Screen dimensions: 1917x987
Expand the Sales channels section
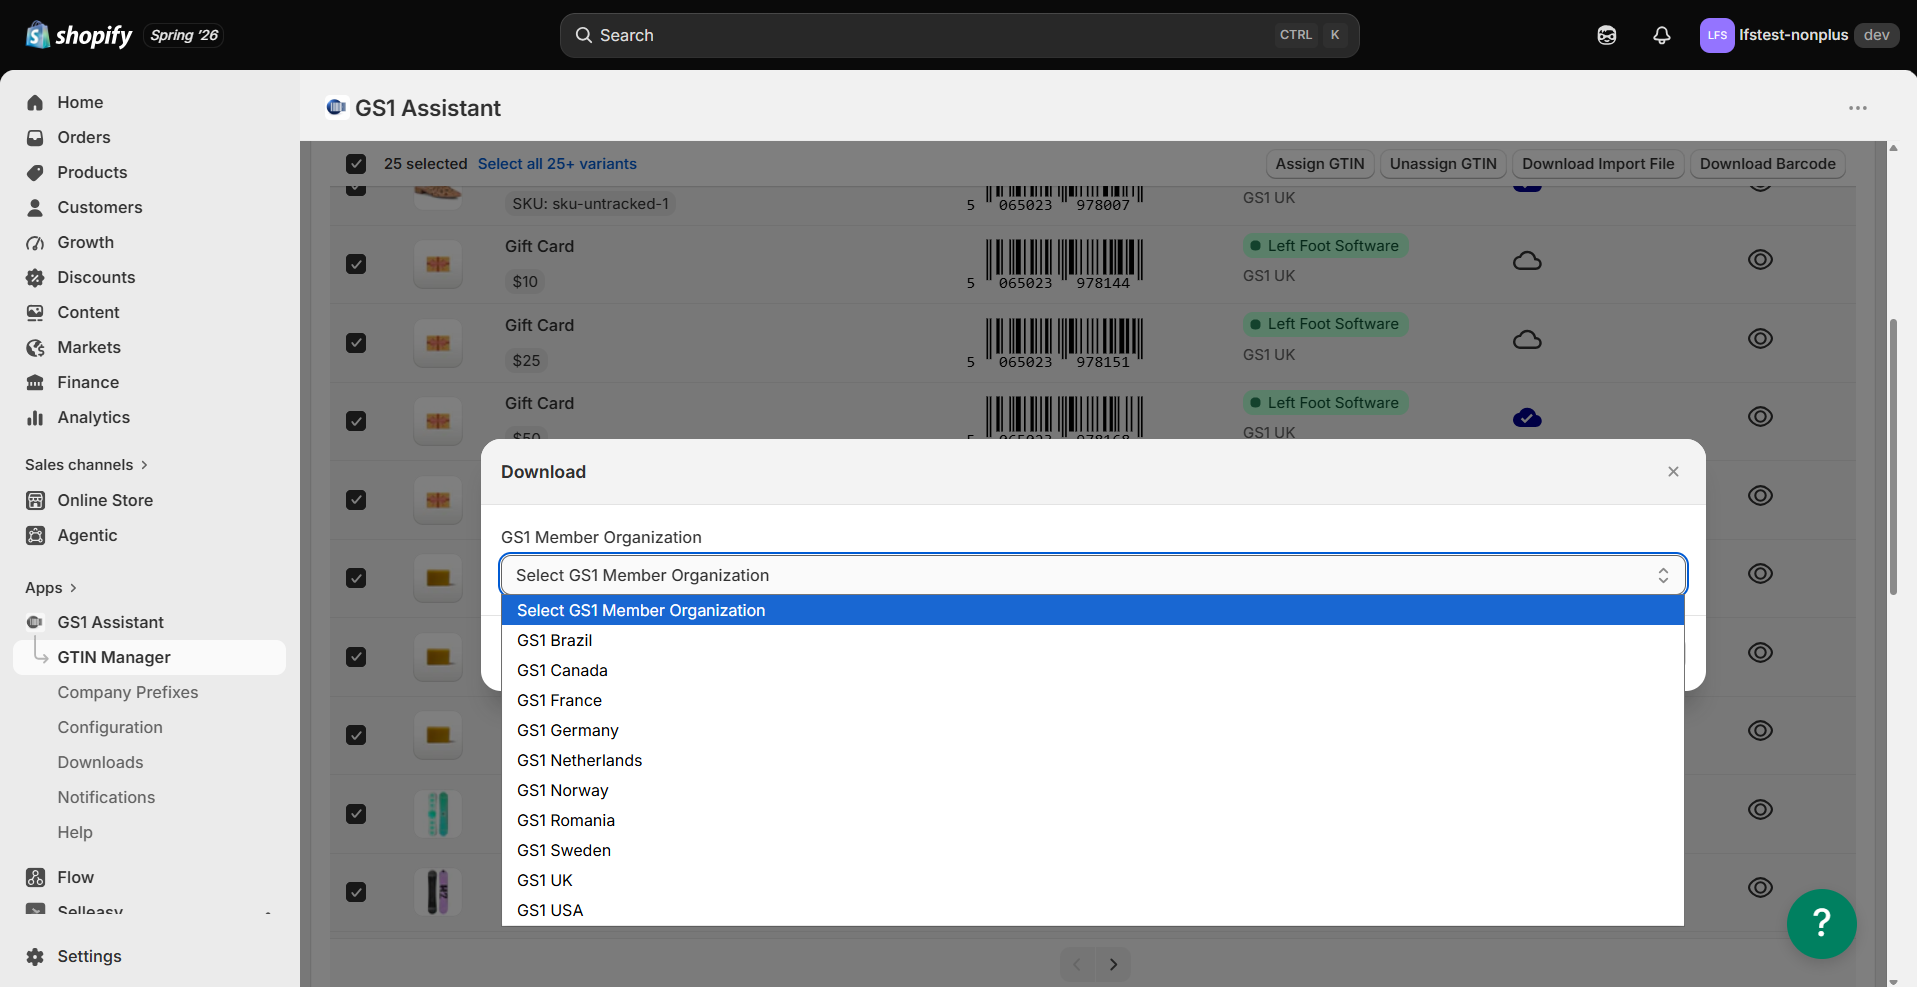[86, 465]
